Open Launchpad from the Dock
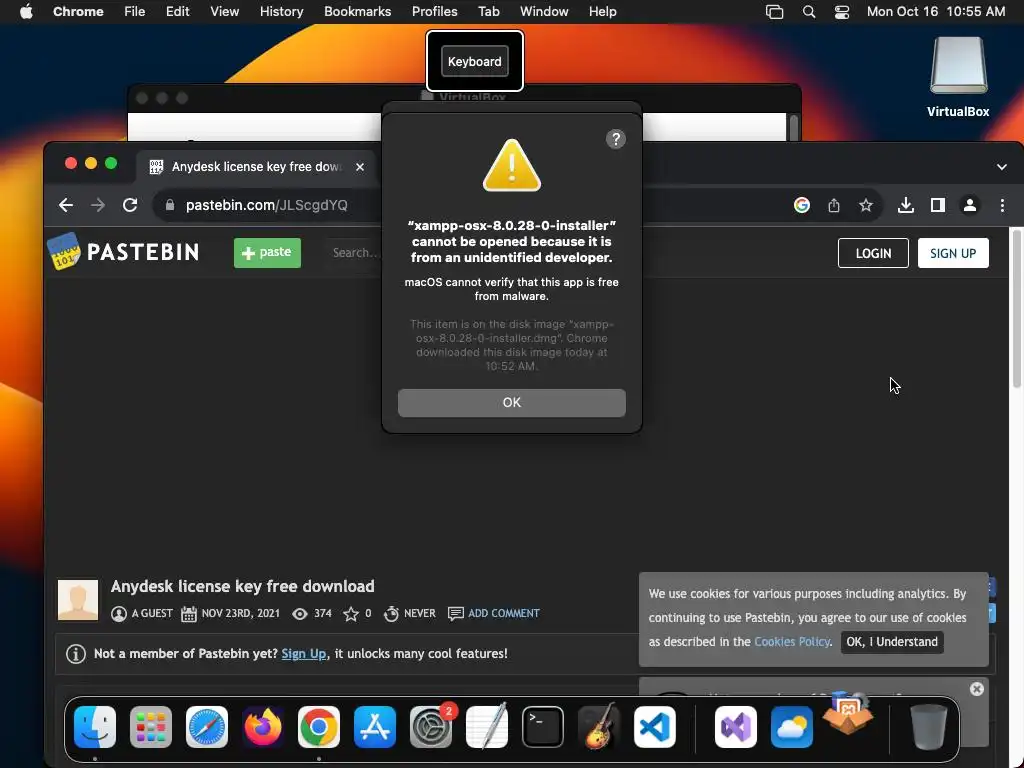Screen dimensions: 1024x768 (x=151, y=727)
